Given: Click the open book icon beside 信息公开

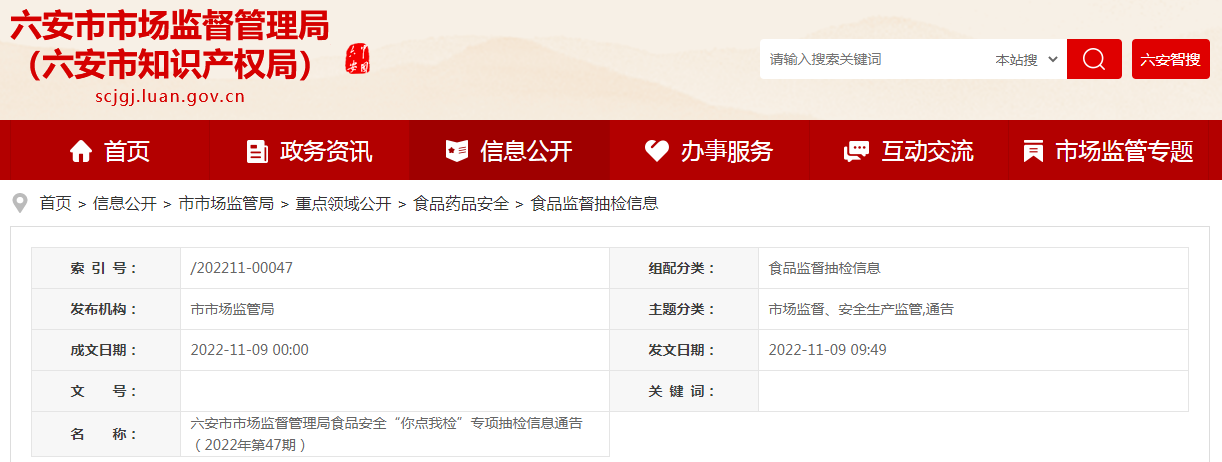Looking at the screenshot, I should (456, 151).
